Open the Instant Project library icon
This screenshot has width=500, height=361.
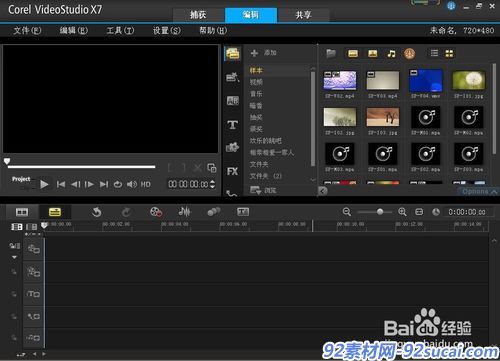(232, 77)
